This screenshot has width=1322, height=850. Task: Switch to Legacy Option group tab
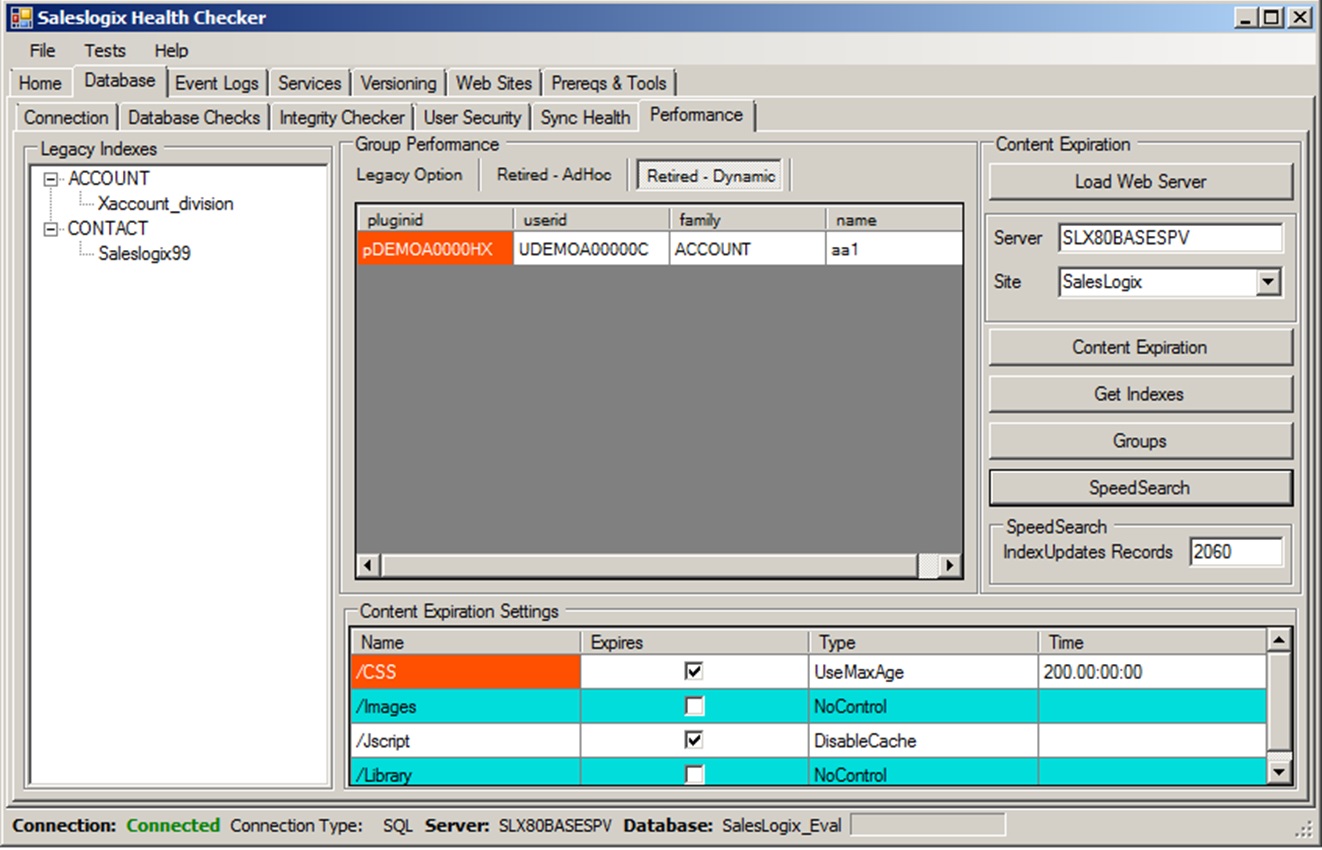409,175
